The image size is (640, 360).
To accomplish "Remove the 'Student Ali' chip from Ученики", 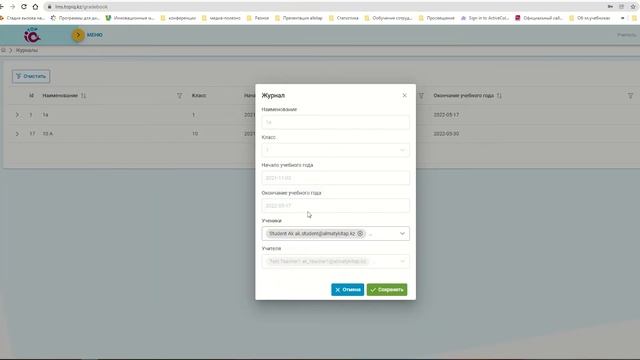I will [360, 233].
